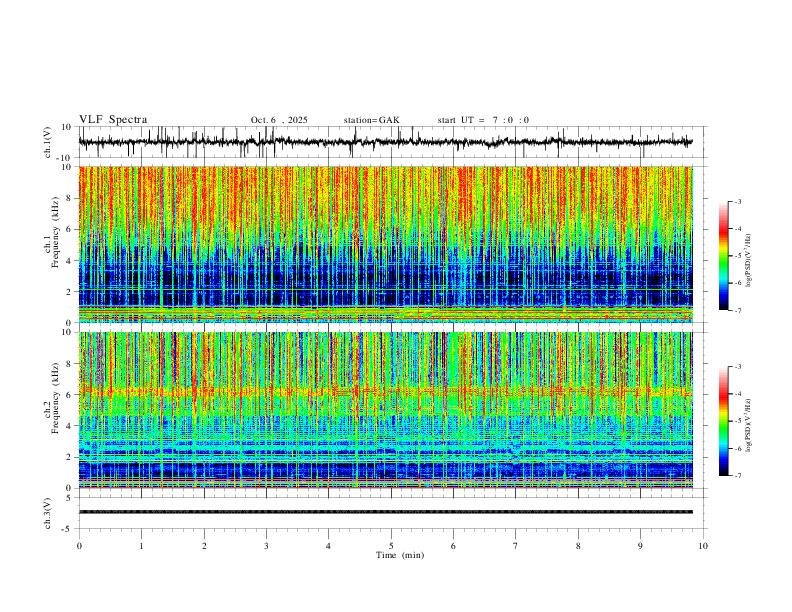Click the "start UT = 7:0:0" header text

[x=483, y=120]
